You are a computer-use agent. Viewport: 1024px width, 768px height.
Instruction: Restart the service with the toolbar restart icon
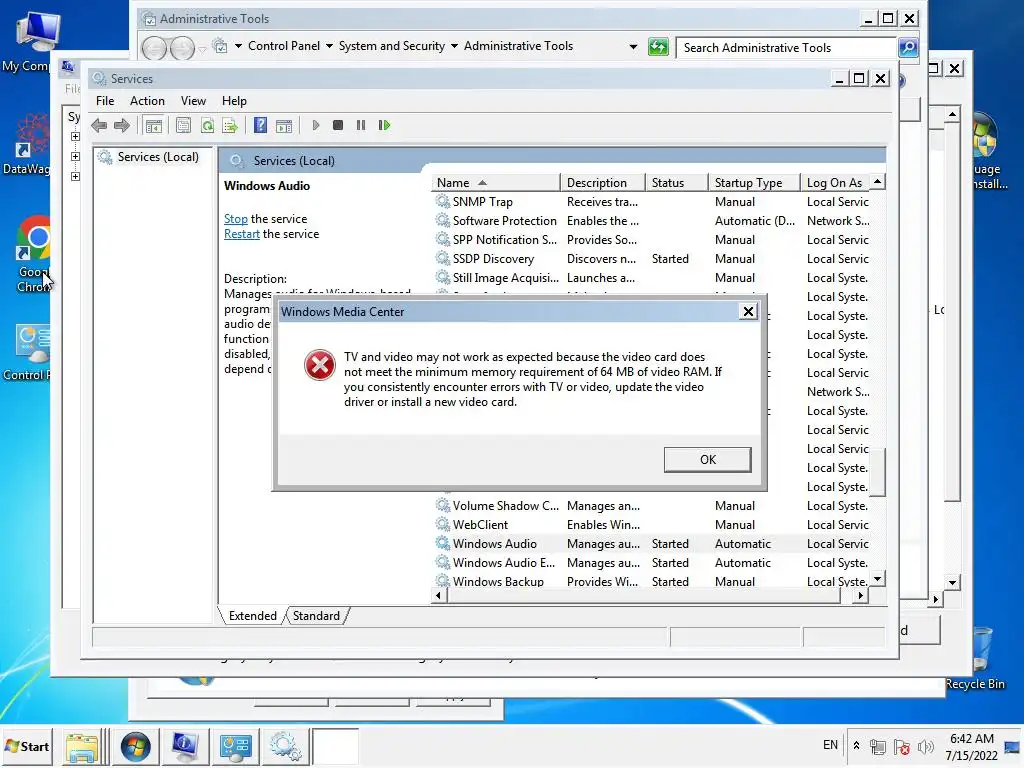(x=384, y=125)
